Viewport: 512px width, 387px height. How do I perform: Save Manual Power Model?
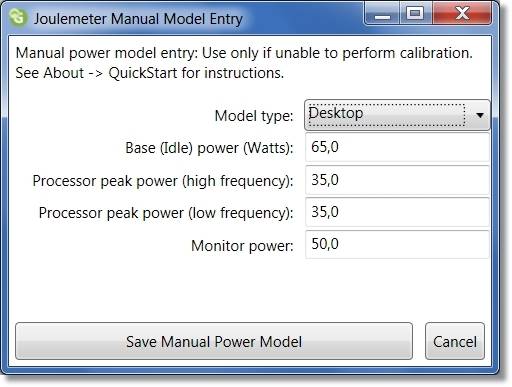(x=214, y=341)
